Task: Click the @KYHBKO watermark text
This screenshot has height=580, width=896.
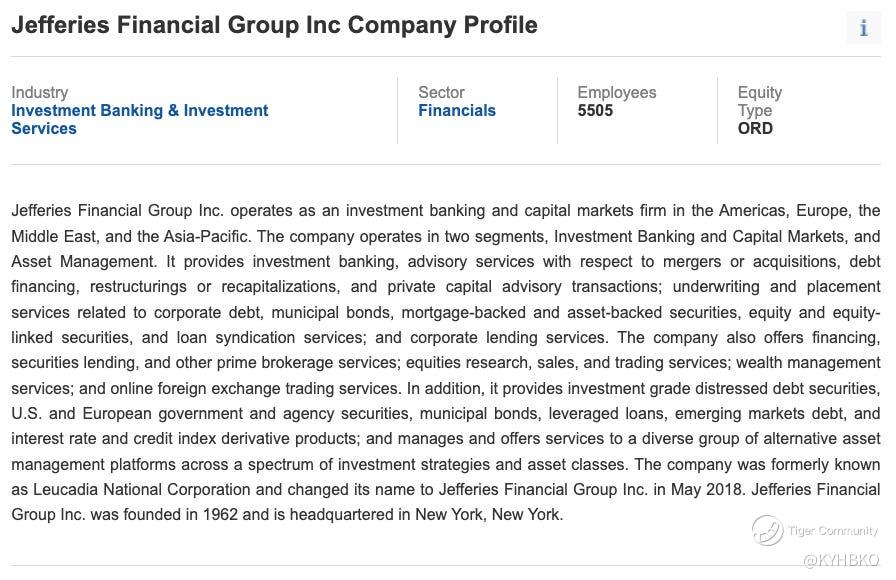Action: [x=841, y=560]
